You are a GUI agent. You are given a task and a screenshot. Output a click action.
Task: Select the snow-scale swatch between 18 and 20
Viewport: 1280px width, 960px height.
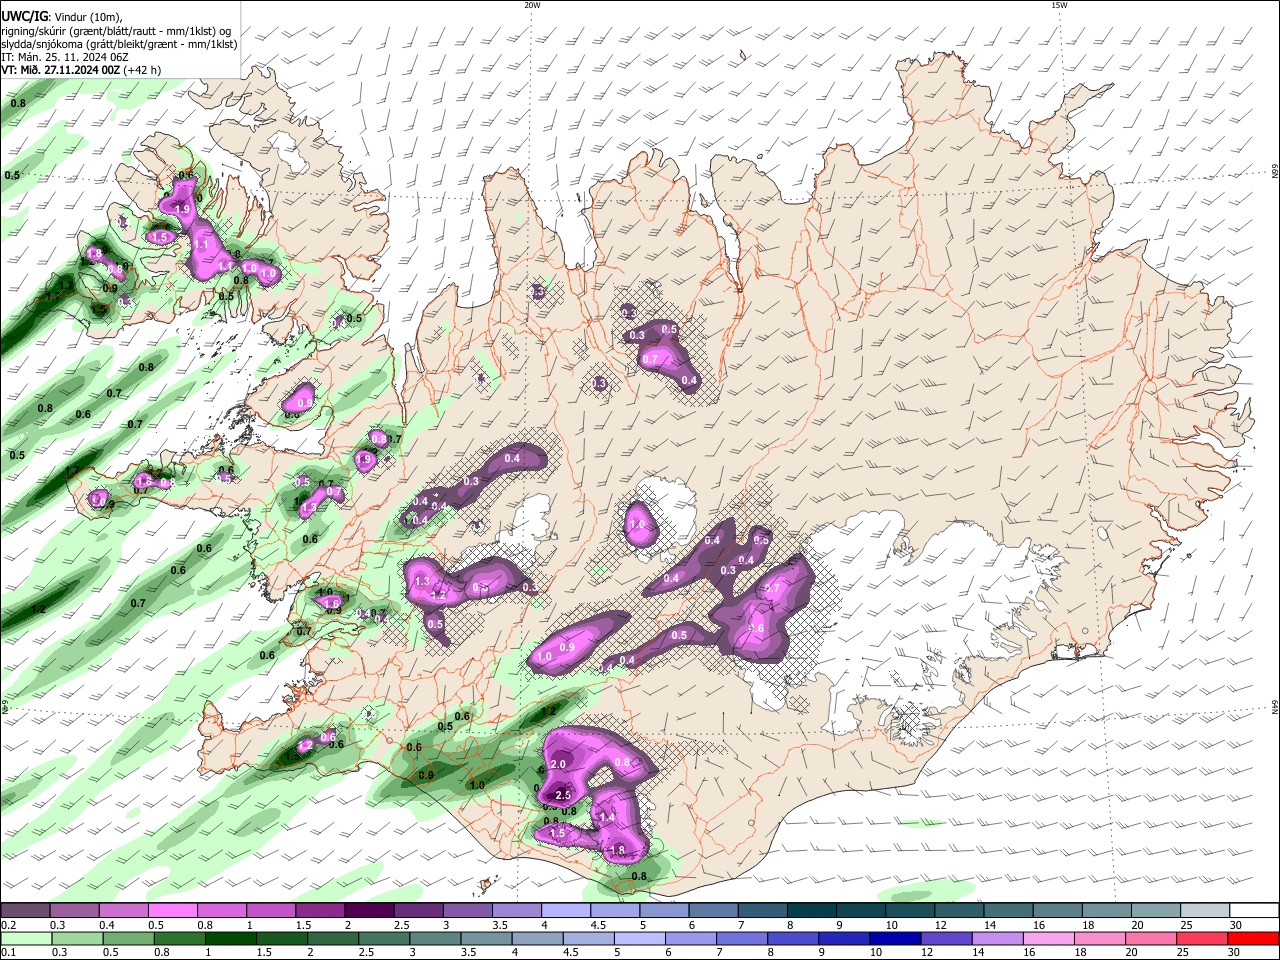click(1107, 910)
